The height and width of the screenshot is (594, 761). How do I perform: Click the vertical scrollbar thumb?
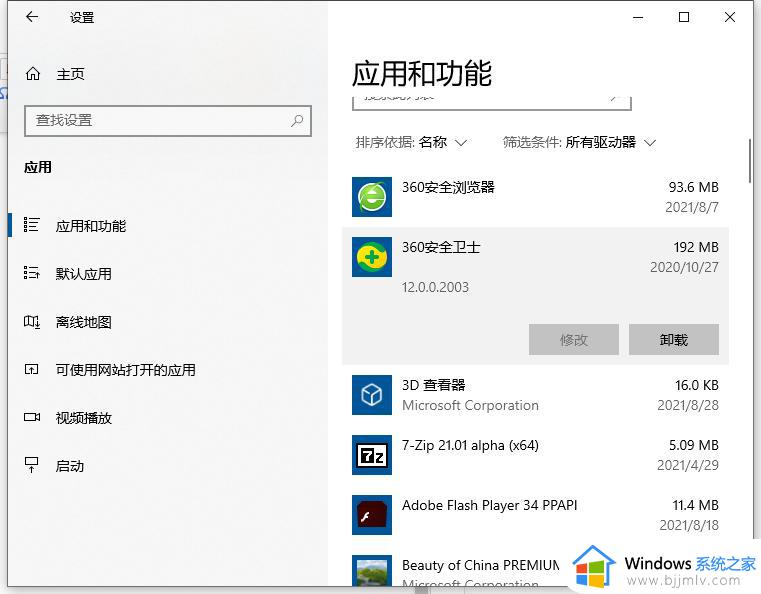[x=751, y=161]
